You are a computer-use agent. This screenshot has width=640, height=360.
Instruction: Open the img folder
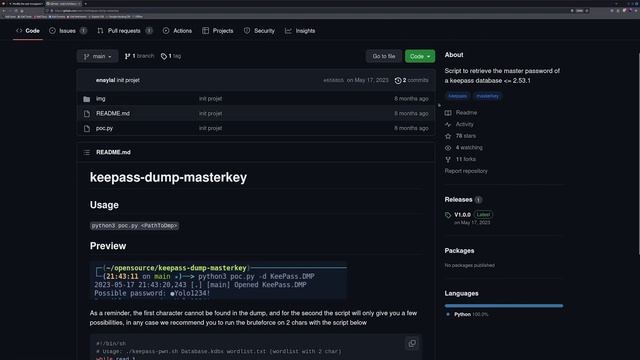100,99
